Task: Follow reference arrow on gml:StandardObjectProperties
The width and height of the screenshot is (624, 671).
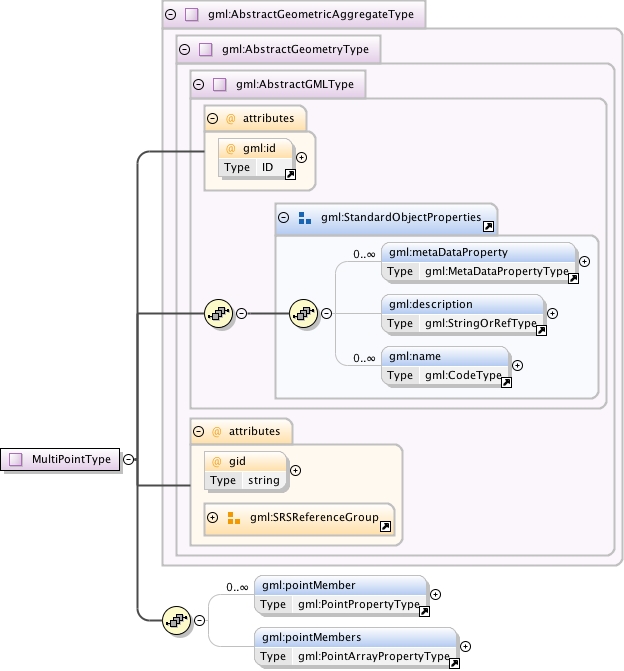Action: click(x=488, y=227)
